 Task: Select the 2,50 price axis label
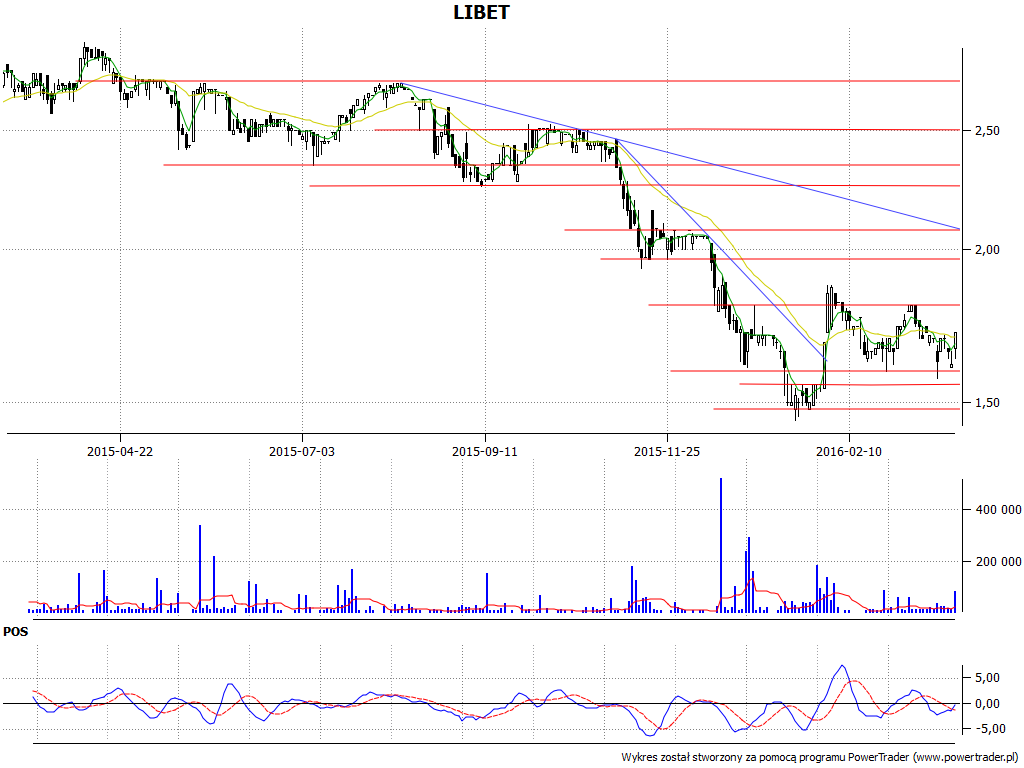987,131
